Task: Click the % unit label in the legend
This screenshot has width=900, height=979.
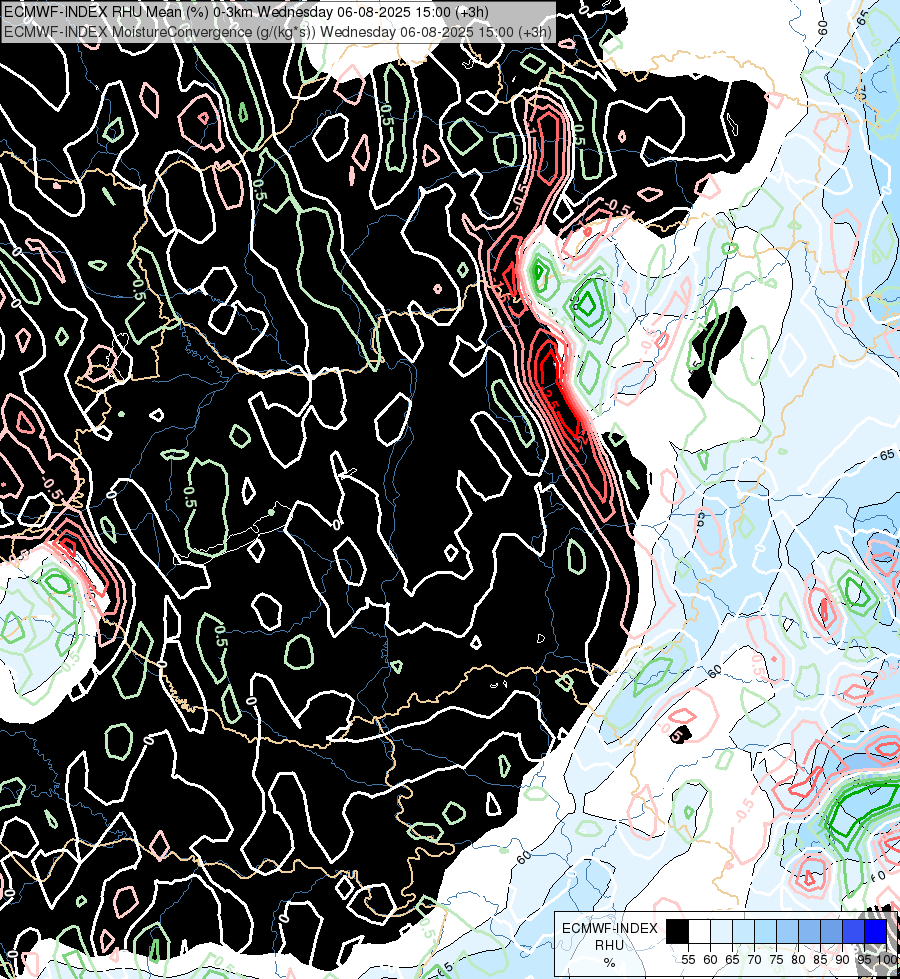Action: (610, 963)
